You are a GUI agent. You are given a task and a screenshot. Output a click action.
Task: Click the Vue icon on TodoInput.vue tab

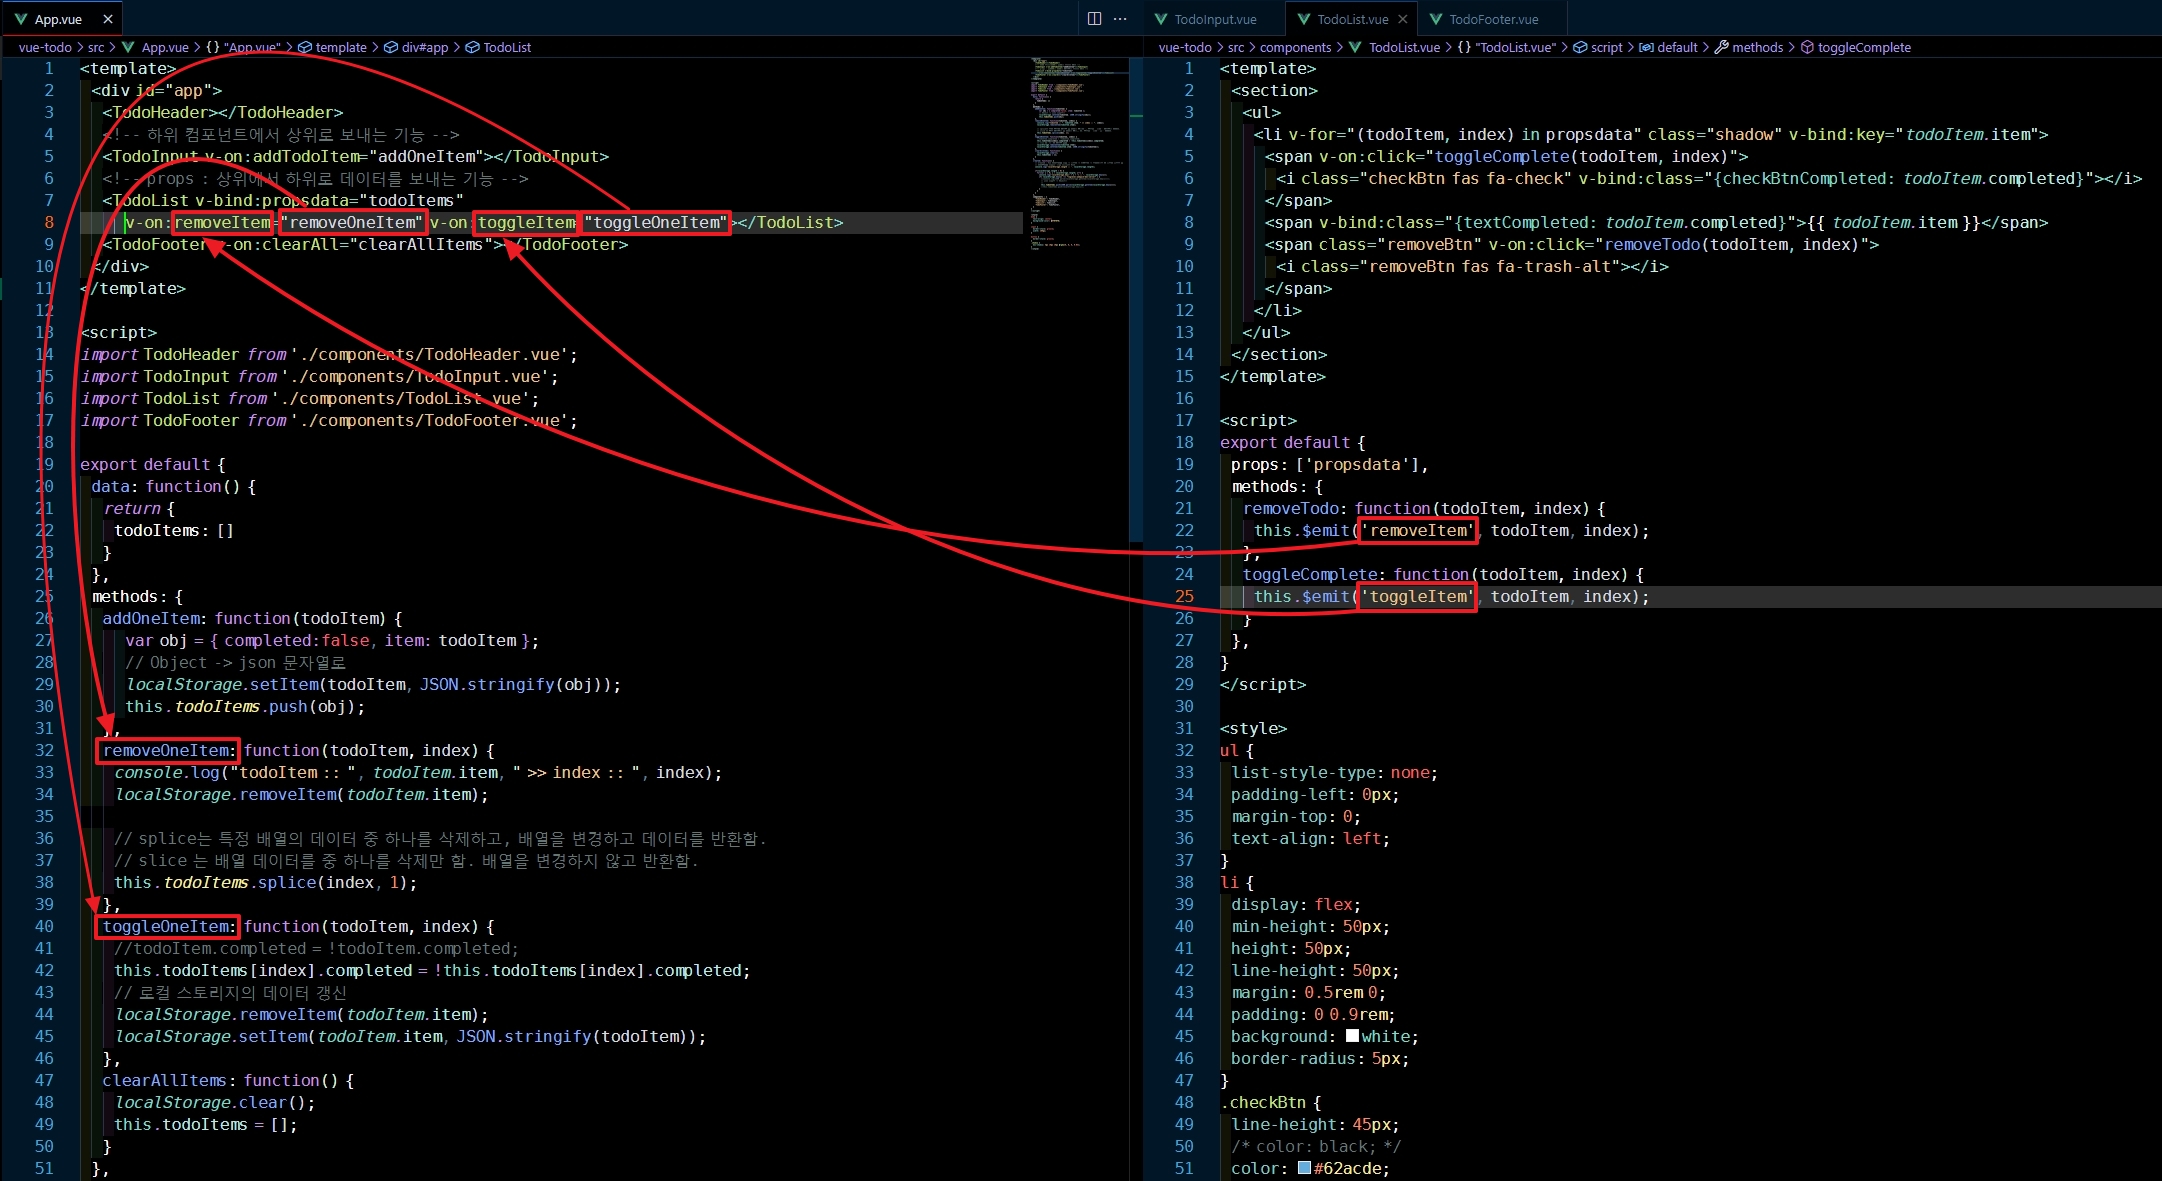click(x=1161, y=19)
